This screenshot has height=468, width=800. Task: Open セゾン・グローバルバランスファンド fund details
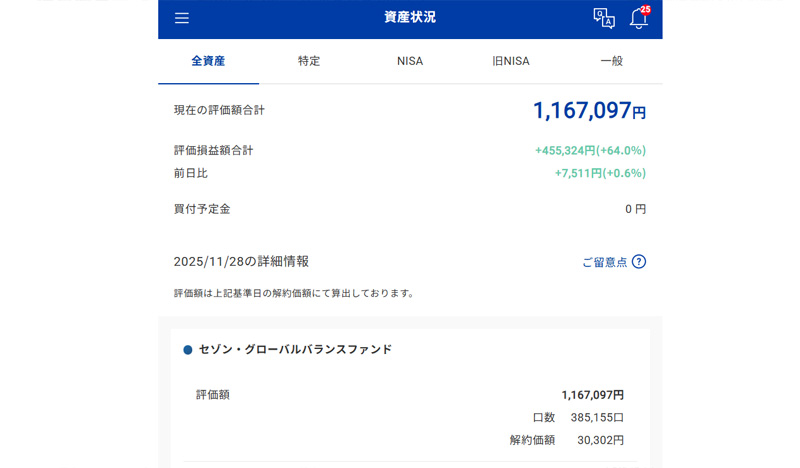pyautogui.click(x=295, y=350)
